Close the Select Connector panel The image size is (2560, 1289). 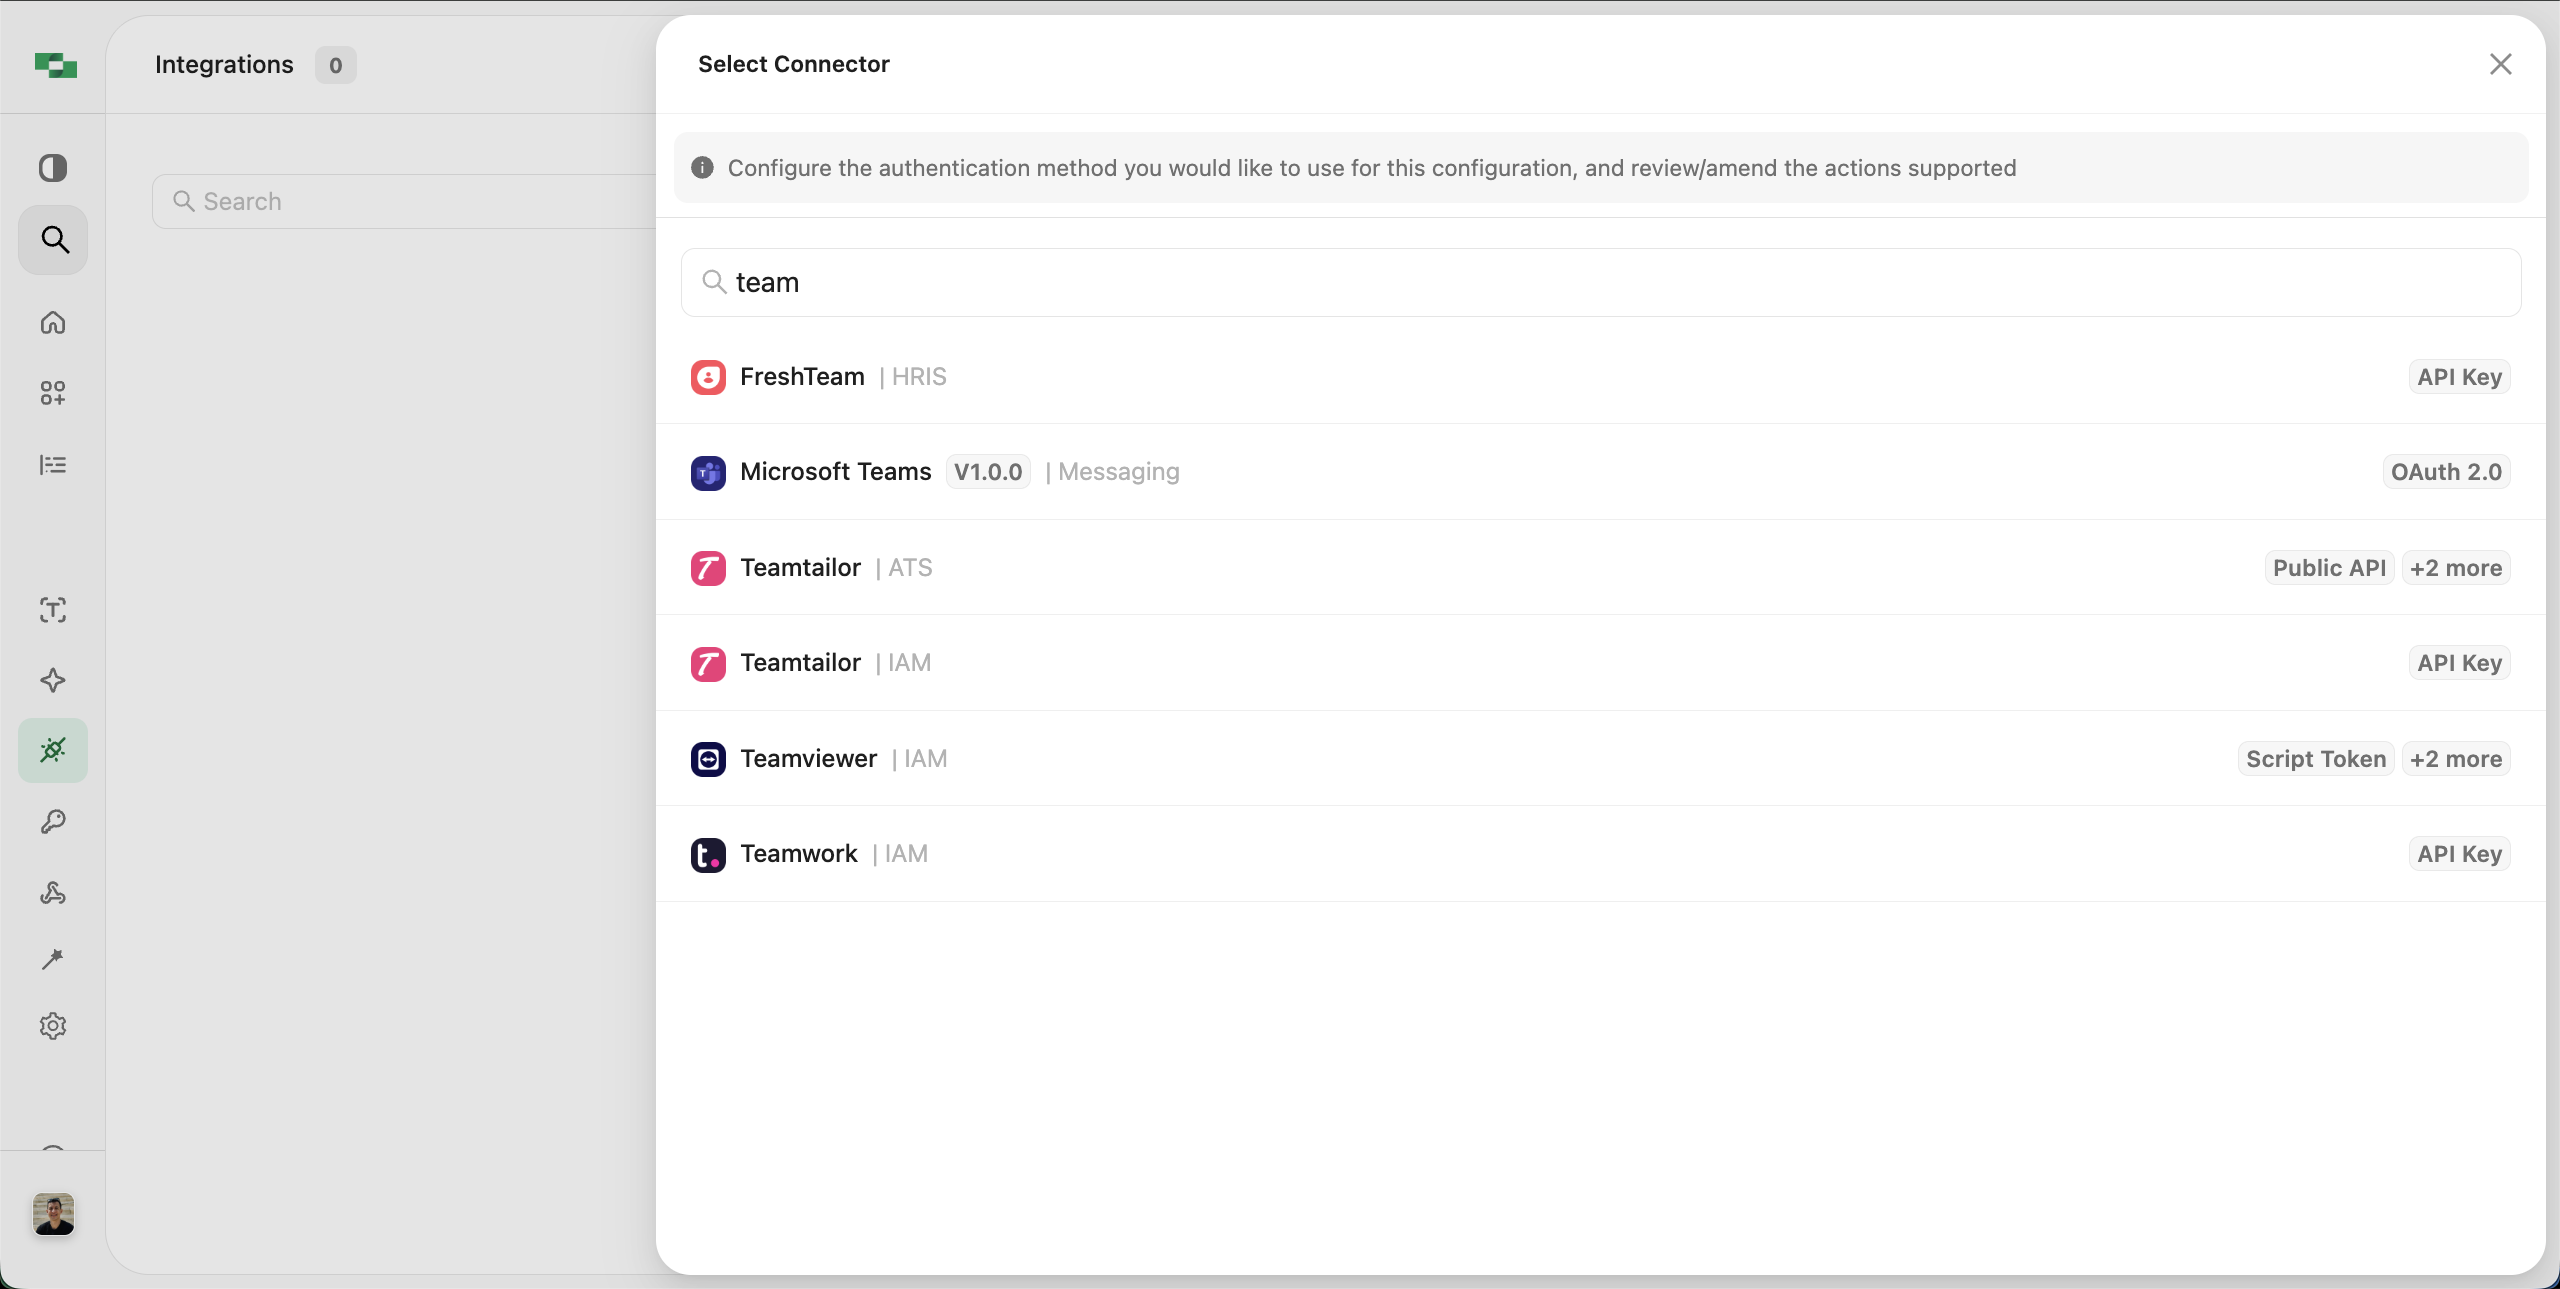[2500, 64]
